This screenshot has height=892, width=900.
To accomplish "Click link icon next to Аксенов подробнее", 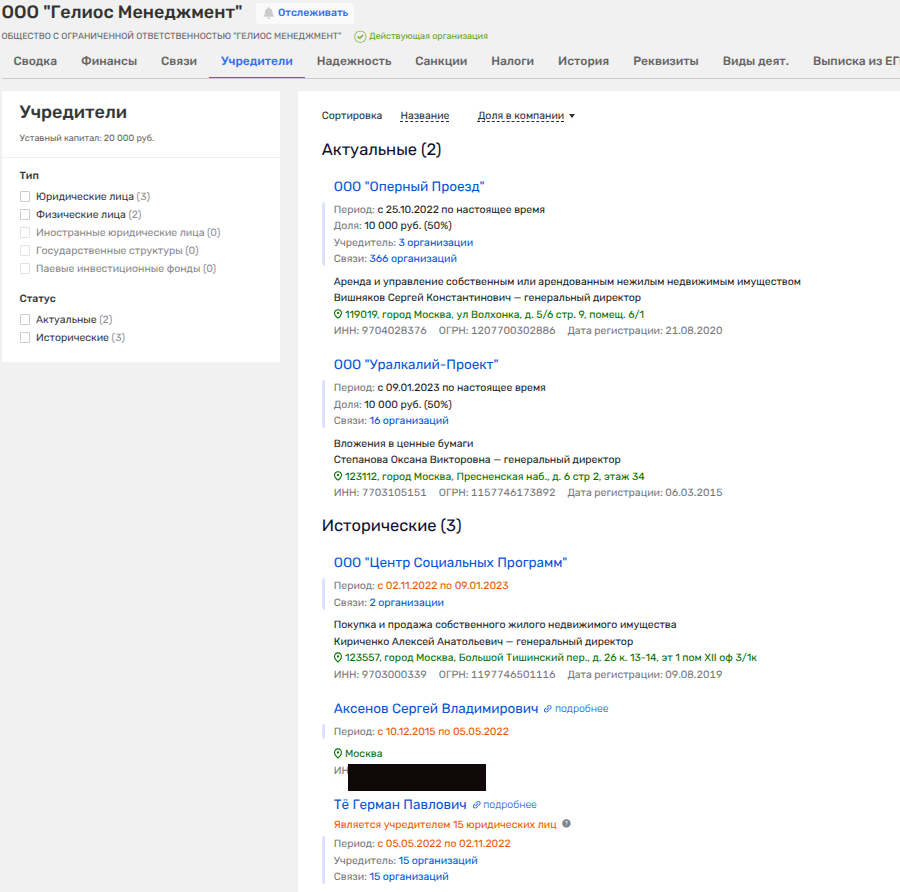I will 547,709.
